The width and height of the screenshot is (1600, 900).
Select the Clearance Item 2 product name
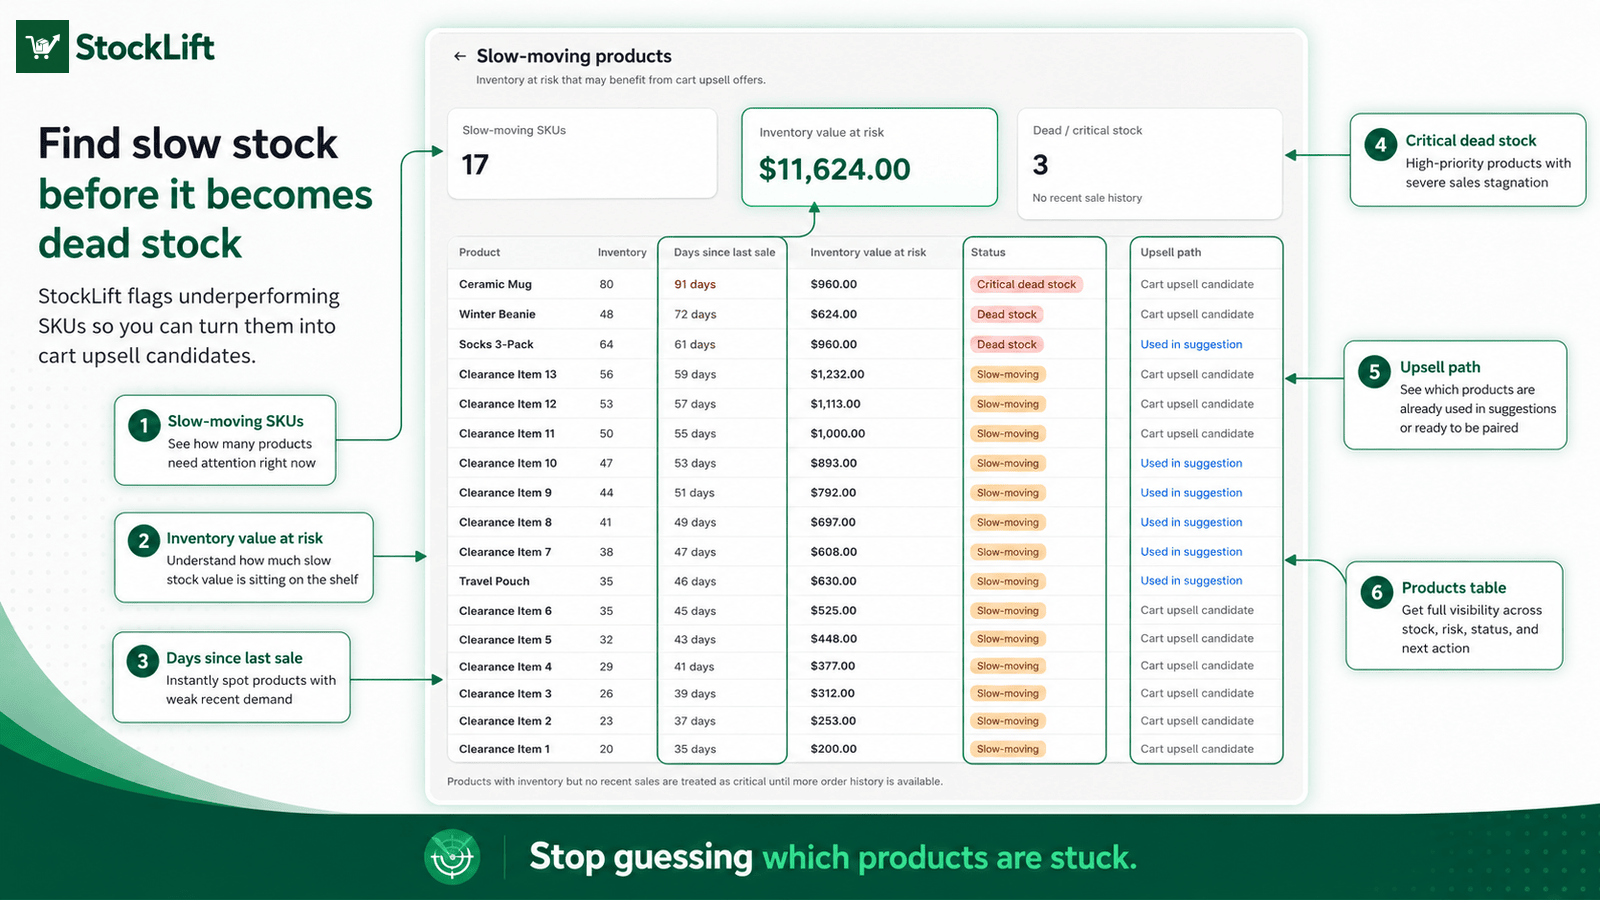505,721
